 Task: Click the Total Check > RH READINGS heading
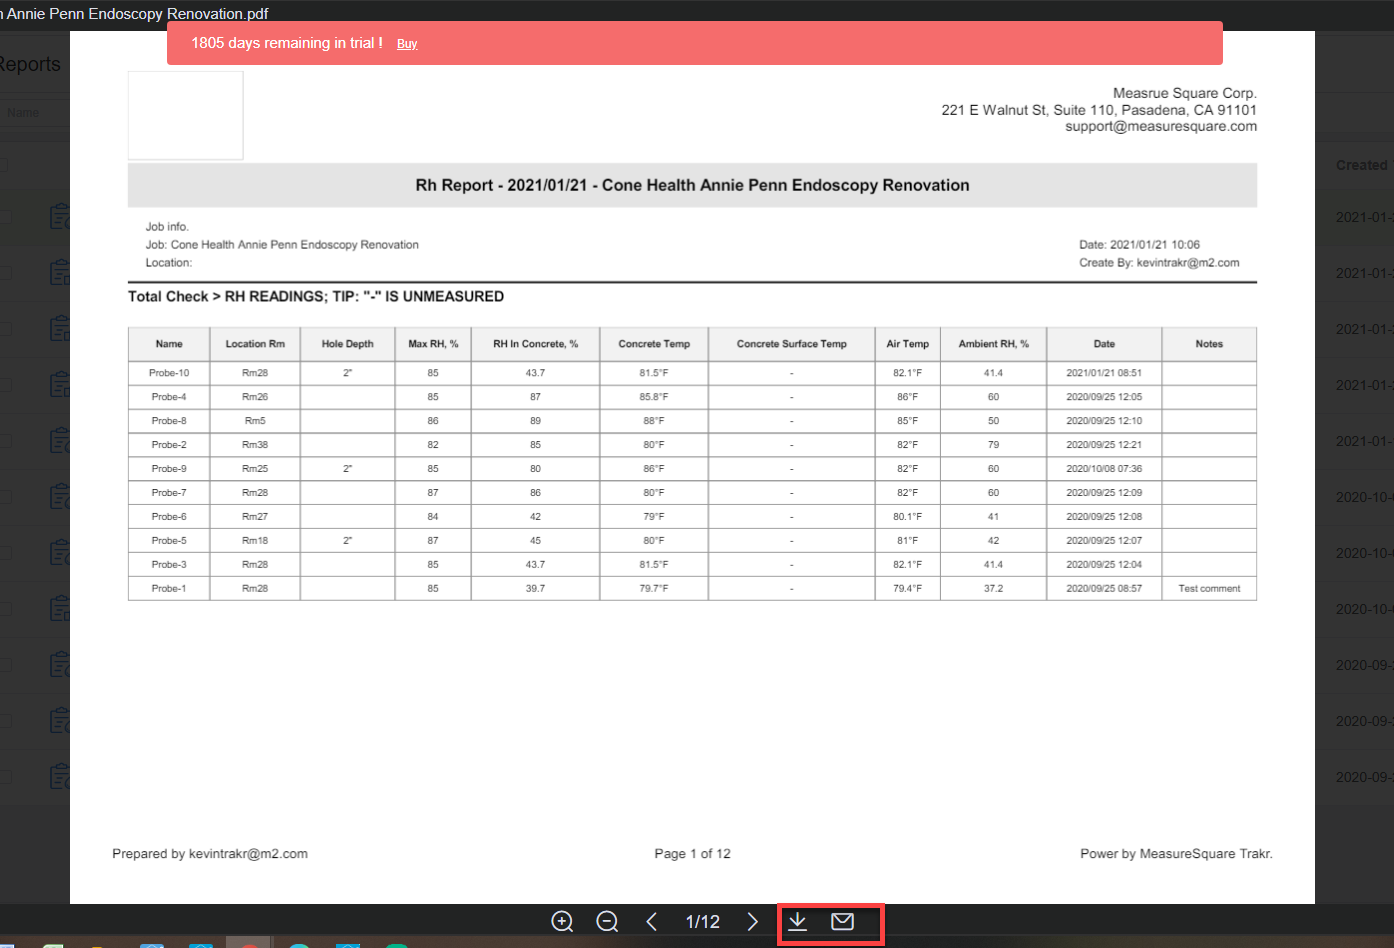click(x=316, y=296)
